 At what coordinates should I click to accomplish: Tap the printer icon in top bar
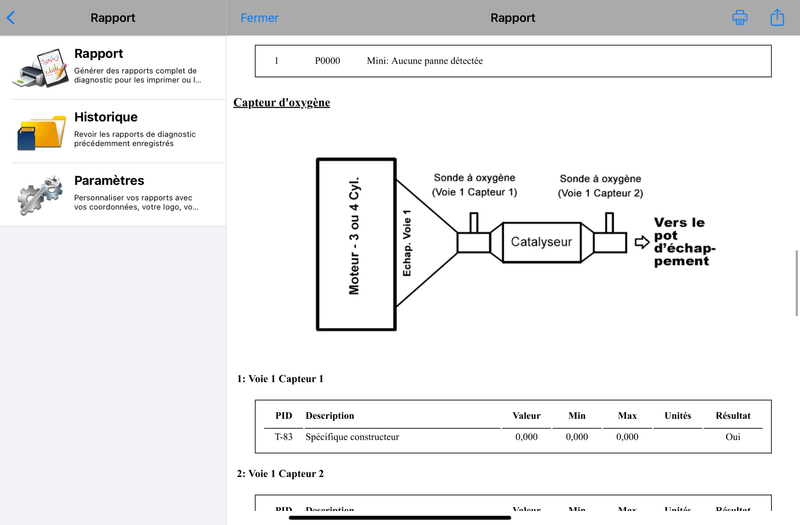(x=739, y=17)
